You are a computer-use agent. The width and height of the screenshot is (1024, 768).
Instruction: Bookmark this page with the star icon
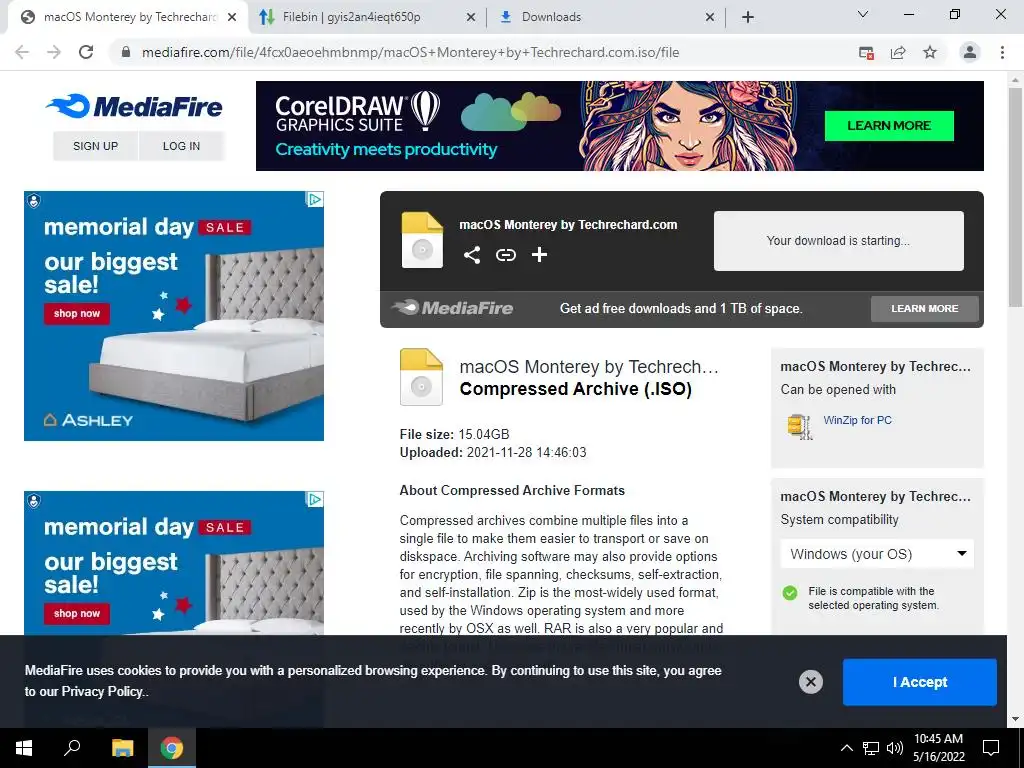pyautogui.click(x=930, y=52)
